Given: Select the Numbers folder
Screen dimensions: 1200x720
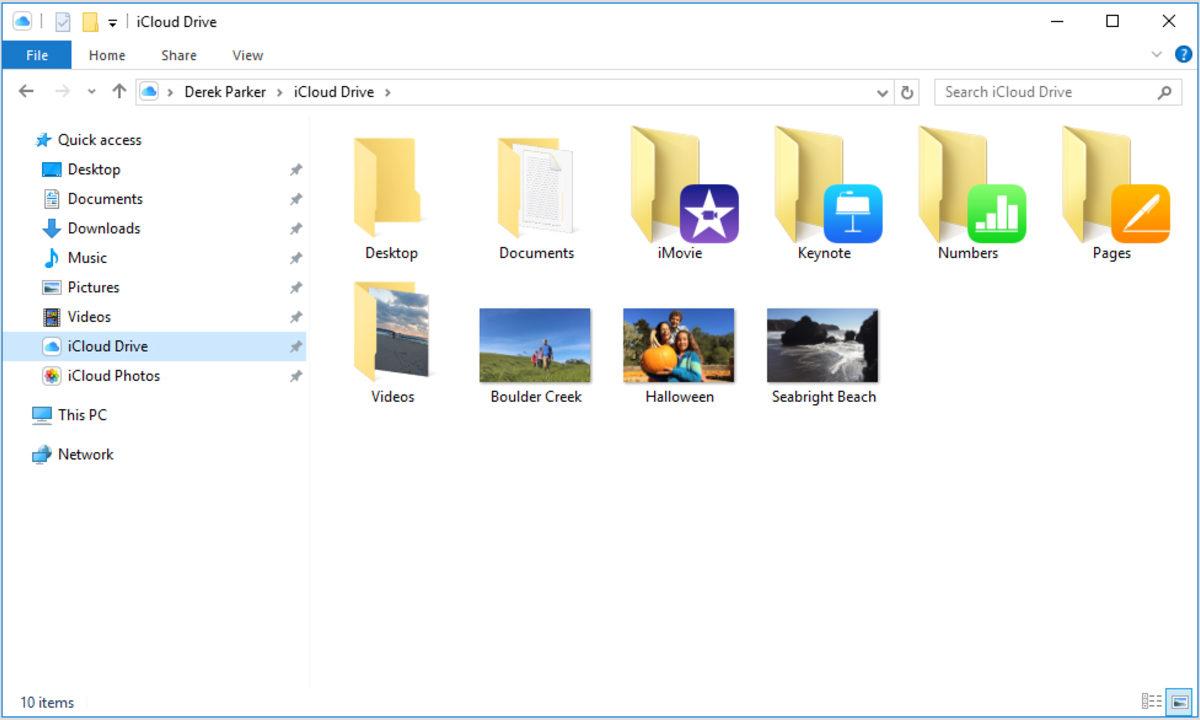Looking at the screenshot, I should 966,190.
